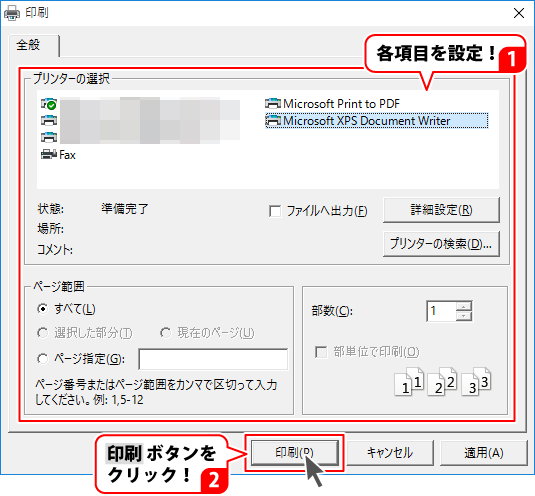
Task: Click into the page range input field
Action: (213, 359)
